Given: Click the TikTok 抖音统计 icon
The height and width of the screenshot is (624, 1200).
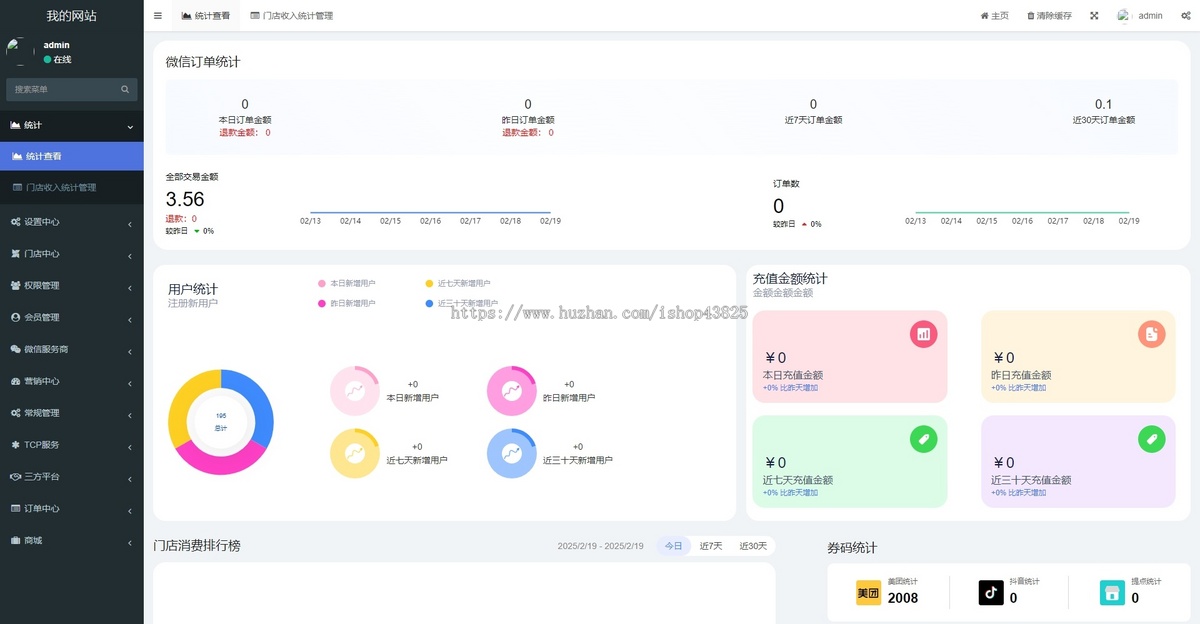Looking at the screenshot, I should coord(991,593).
